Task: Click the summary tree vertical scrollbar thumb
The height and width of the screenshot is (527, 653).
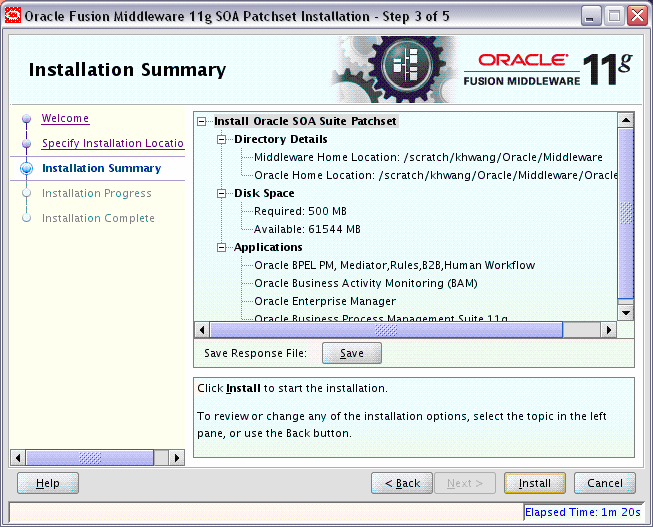Action: (626, 213)
